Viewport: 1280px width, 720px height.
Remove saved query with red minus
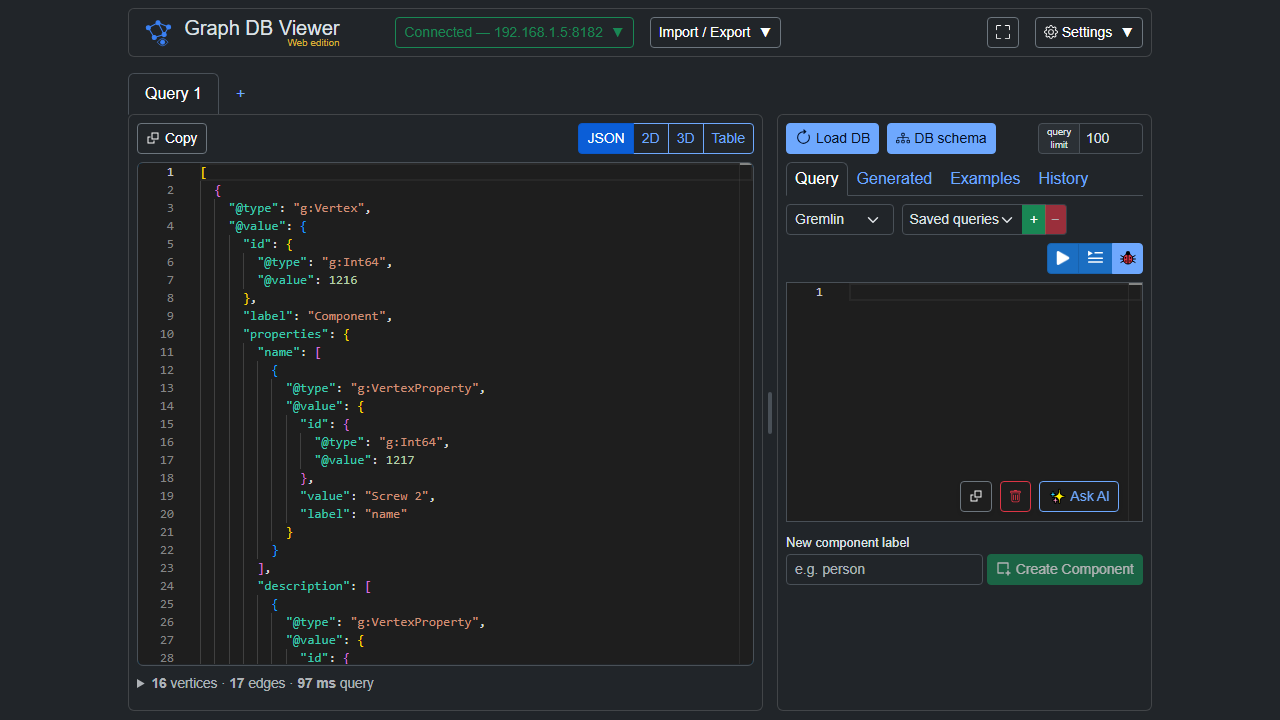pyautogui.click(x=1056, y=219)
